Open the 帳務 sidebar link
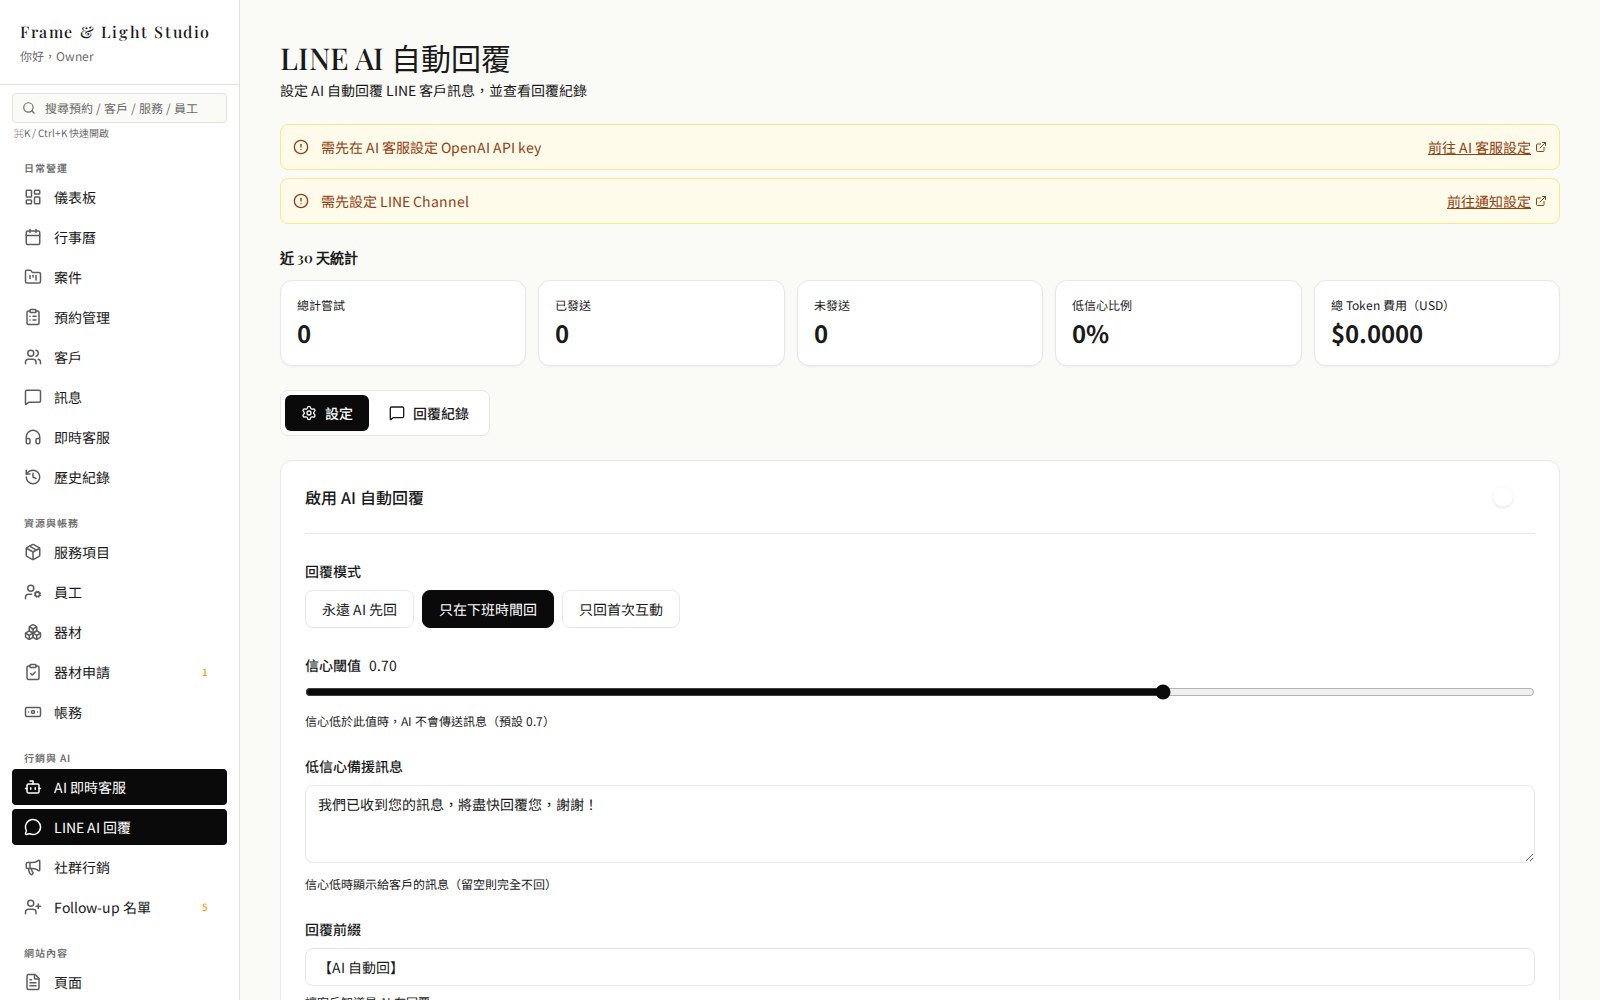Viewport: 1600px width, 1000px height. 119,712
